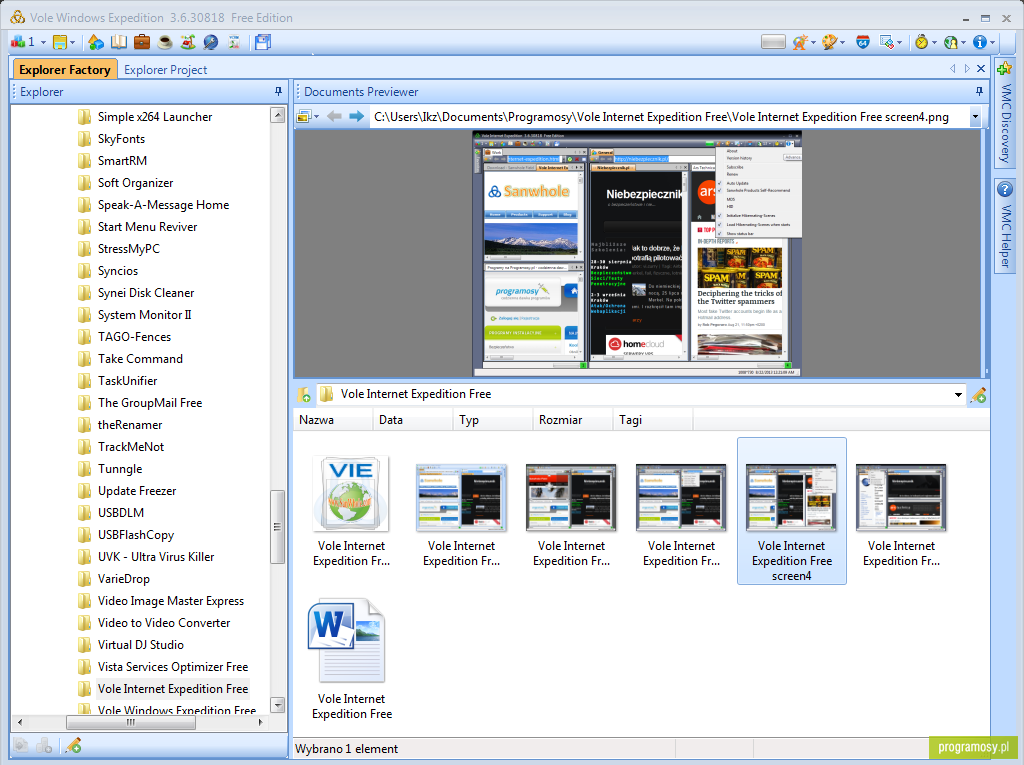Viewport: 1024px width, 765px height.
Task: Switch to the Explorer Factory tab
Action: pyautogui.click(x=65, y=69)
